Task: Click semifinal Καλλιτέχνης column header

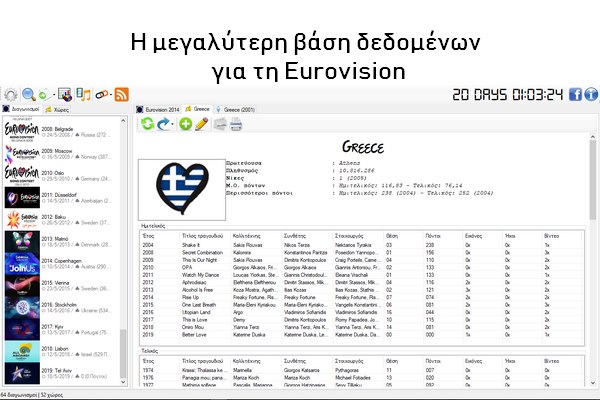Action: (x=256, y=236)
